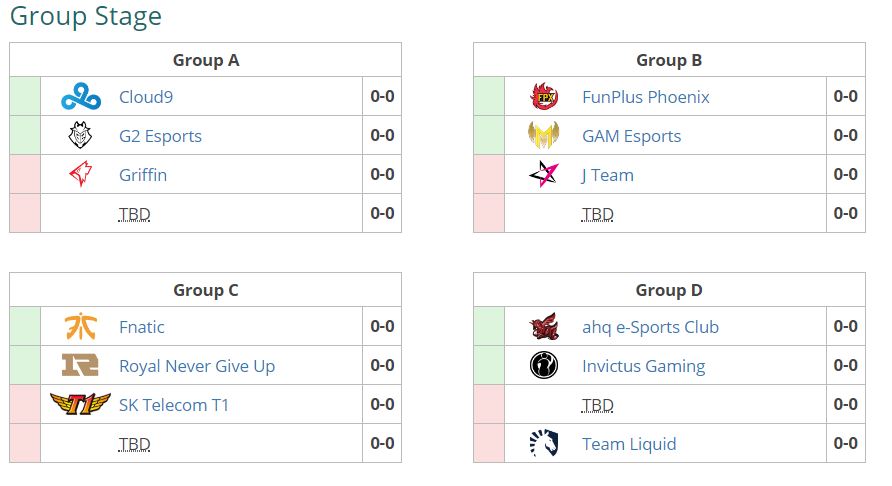This screenshot has width=892, height=486.
Task: Click the Group Stage section heading
Action: coord(85,17)
